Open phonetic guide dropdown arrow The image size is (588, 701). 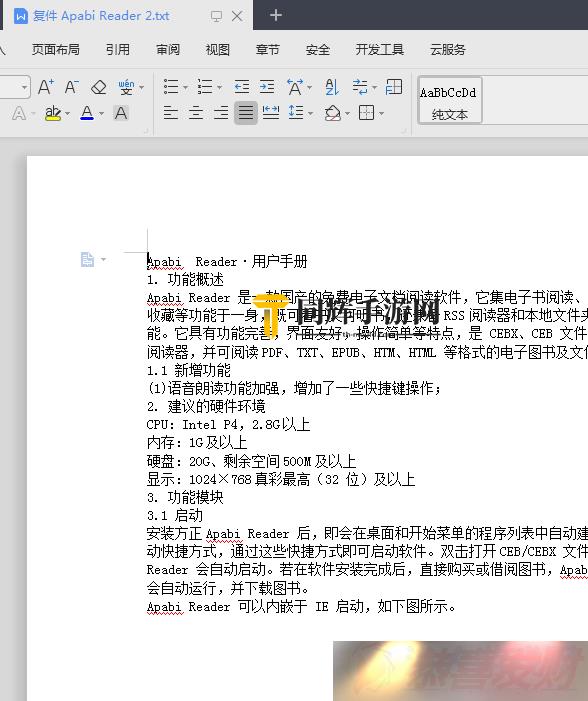pos(141,87)
